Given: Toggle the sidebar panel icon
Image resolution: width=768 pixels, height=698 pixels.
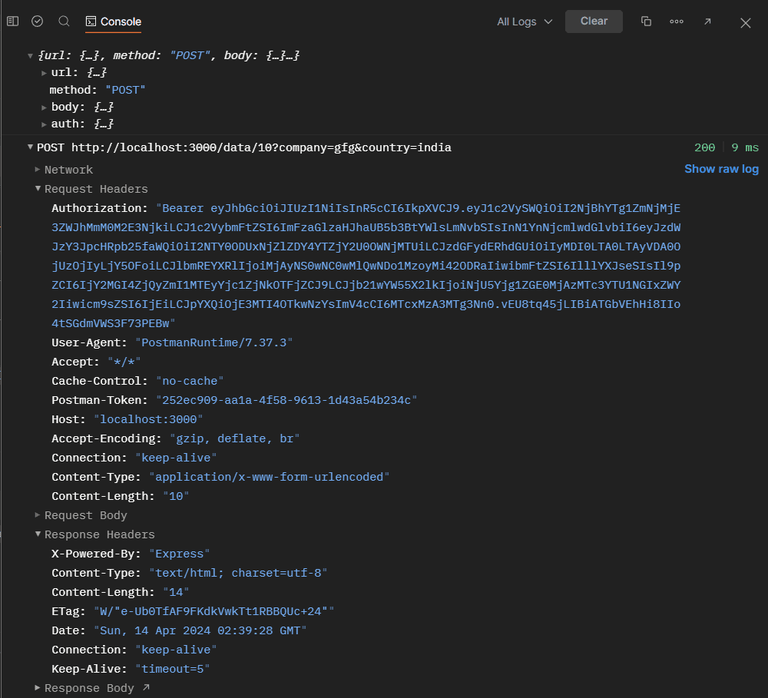Looking at the screenshot, I should point(13,21).
